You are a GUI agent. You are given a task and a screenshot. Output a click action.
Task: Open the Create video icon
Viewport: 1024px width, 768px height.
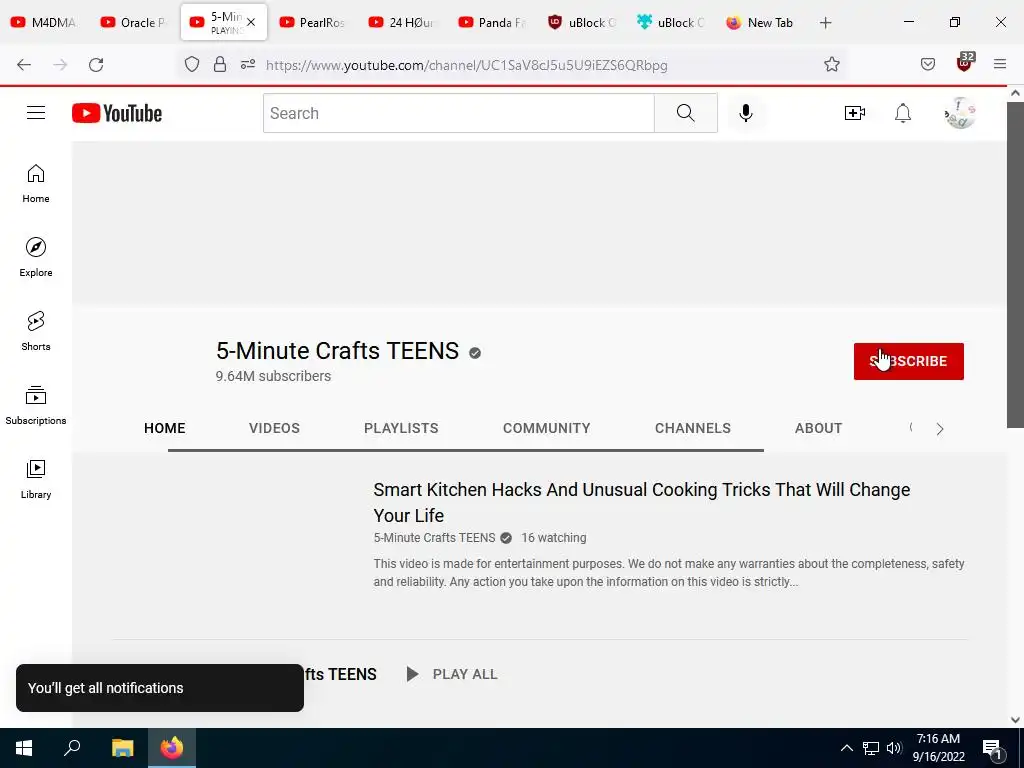click(854, 113)
